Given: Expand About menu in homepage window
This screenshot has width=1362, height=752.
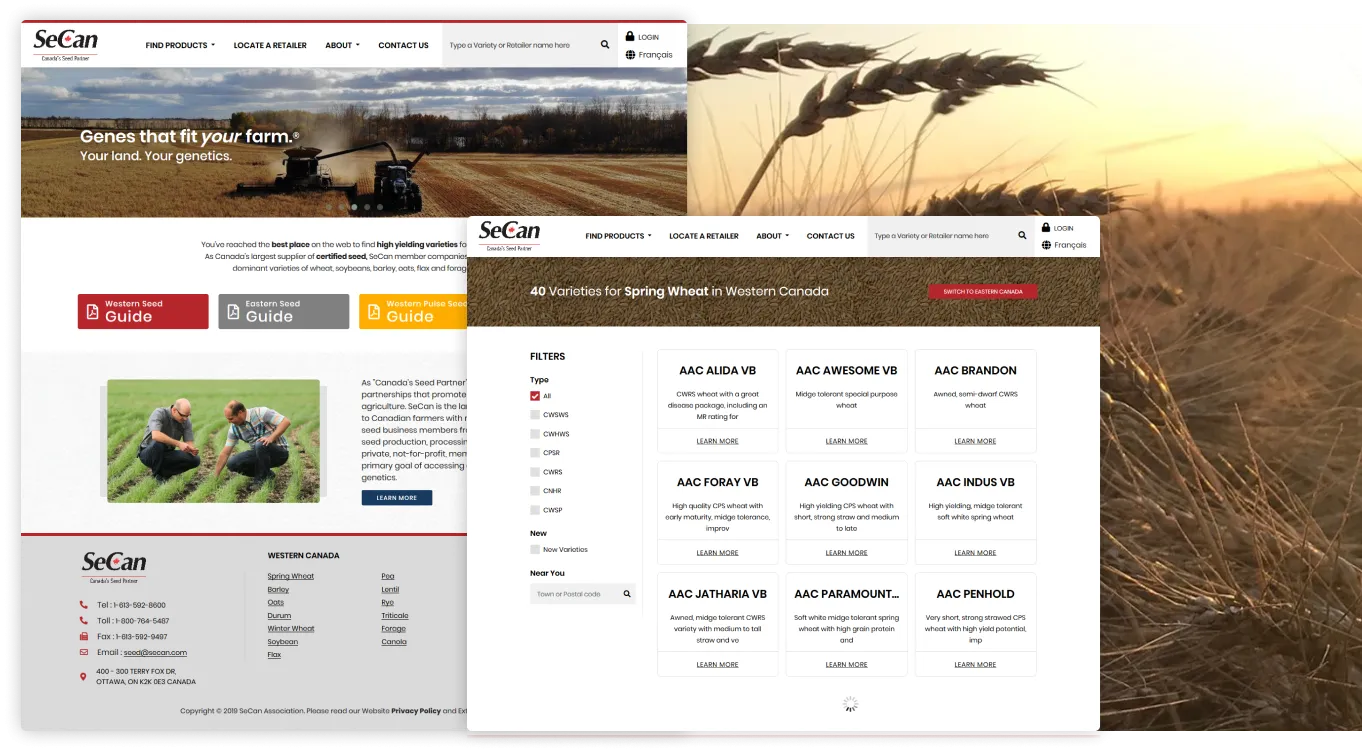Looking at the screenshot, I should tap(342, 45).
